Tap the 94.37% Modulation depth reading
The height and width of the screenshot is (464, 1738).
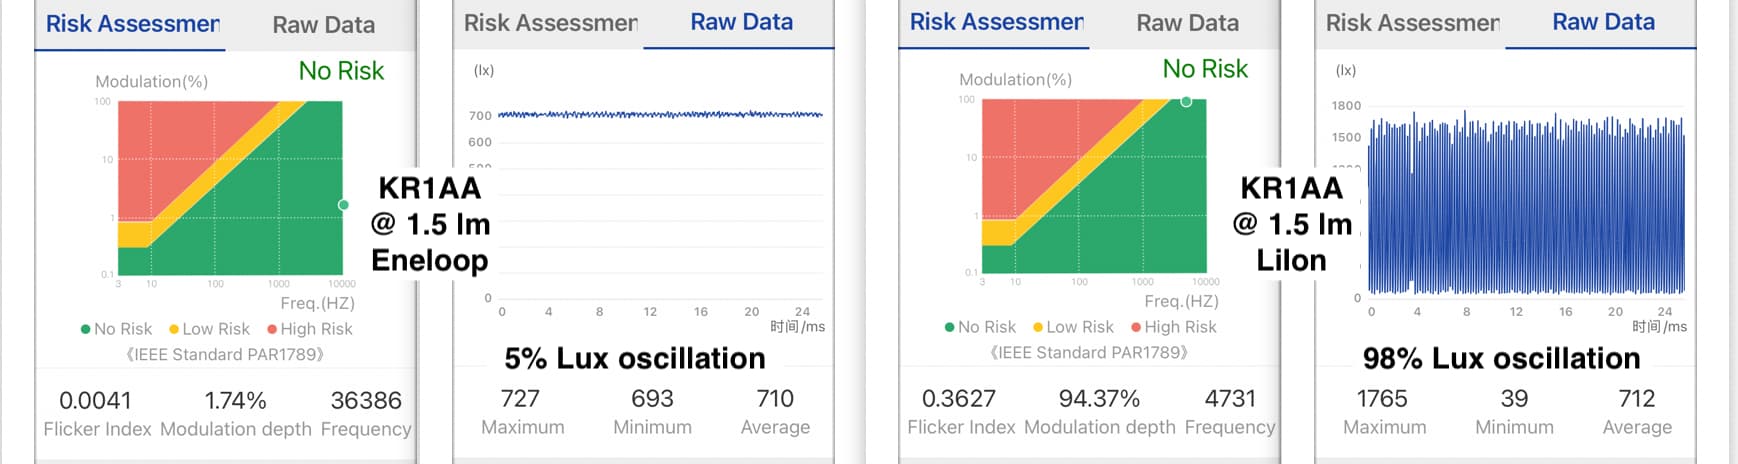pos(1099,399)
